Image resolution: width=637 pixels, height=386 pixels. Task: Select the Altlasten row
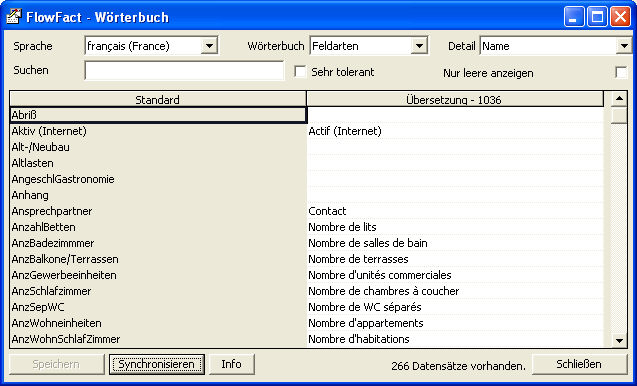pyautogui.click(x=158, y=163)
